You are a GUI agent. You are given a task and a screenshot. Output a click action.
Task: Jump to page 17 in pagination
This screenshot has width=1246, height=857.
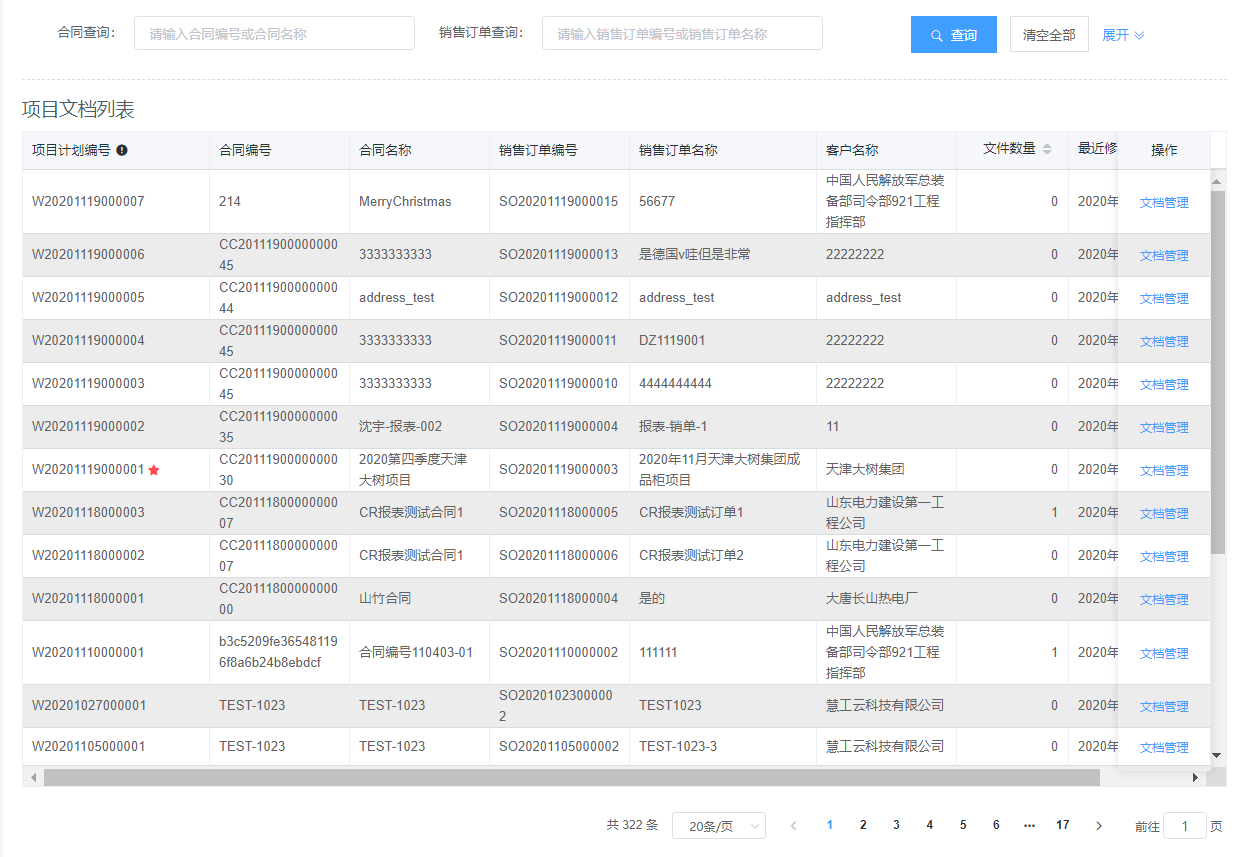(x=1062, y=825)
